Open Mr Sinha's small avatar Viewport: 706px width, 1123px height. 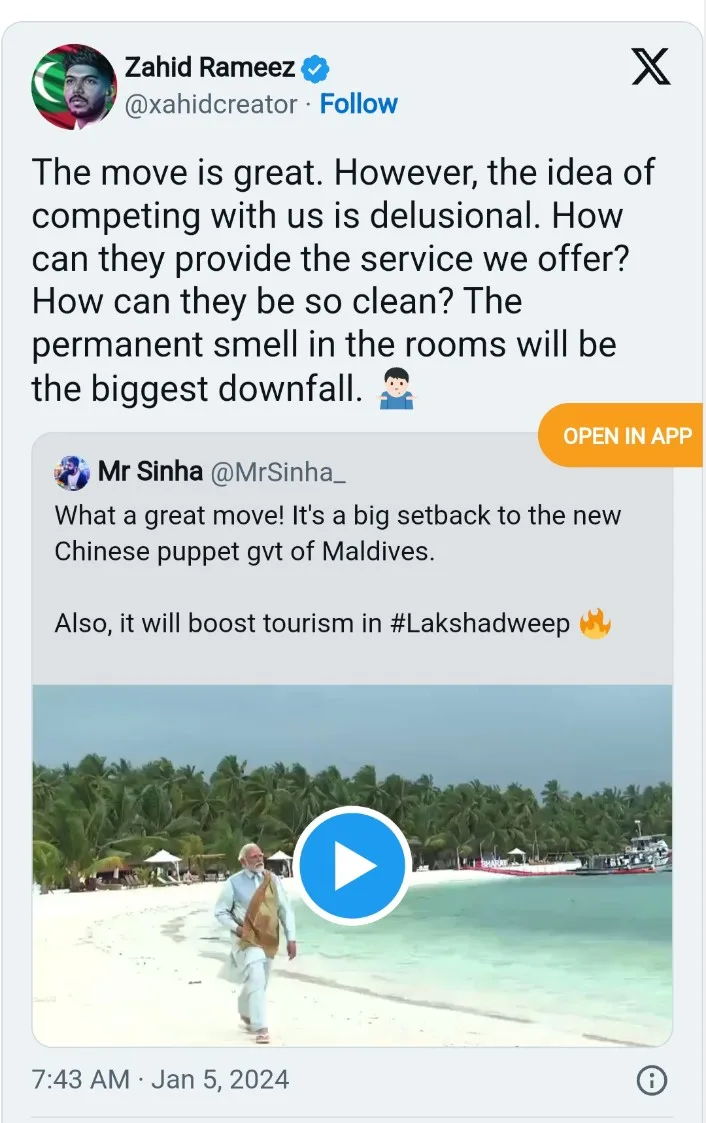coord(72,473)
